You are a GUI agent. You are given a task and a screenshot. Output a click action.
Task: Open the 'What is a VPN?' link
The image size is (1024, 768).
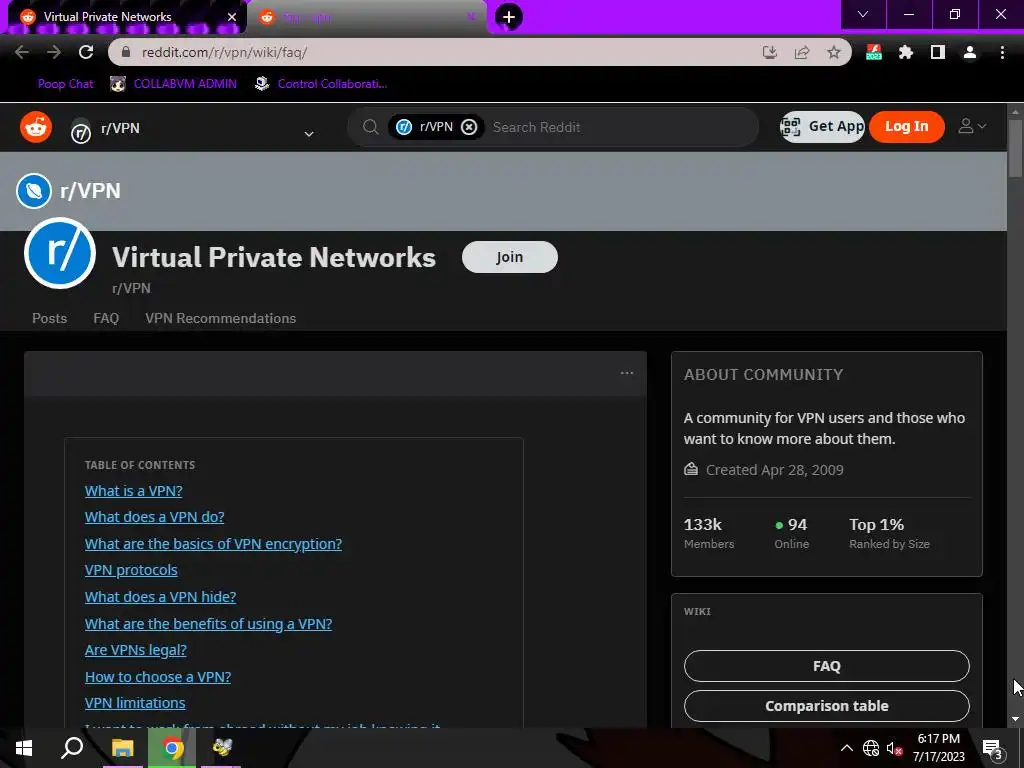[133, 490]
